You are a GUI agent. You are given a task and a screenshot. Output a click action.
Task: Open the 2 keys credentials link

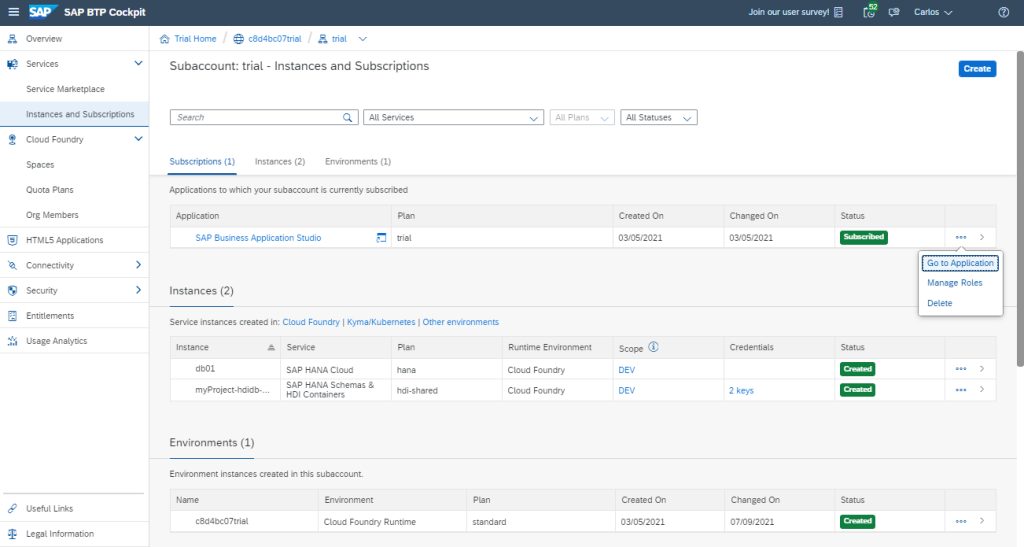[741, 390]
